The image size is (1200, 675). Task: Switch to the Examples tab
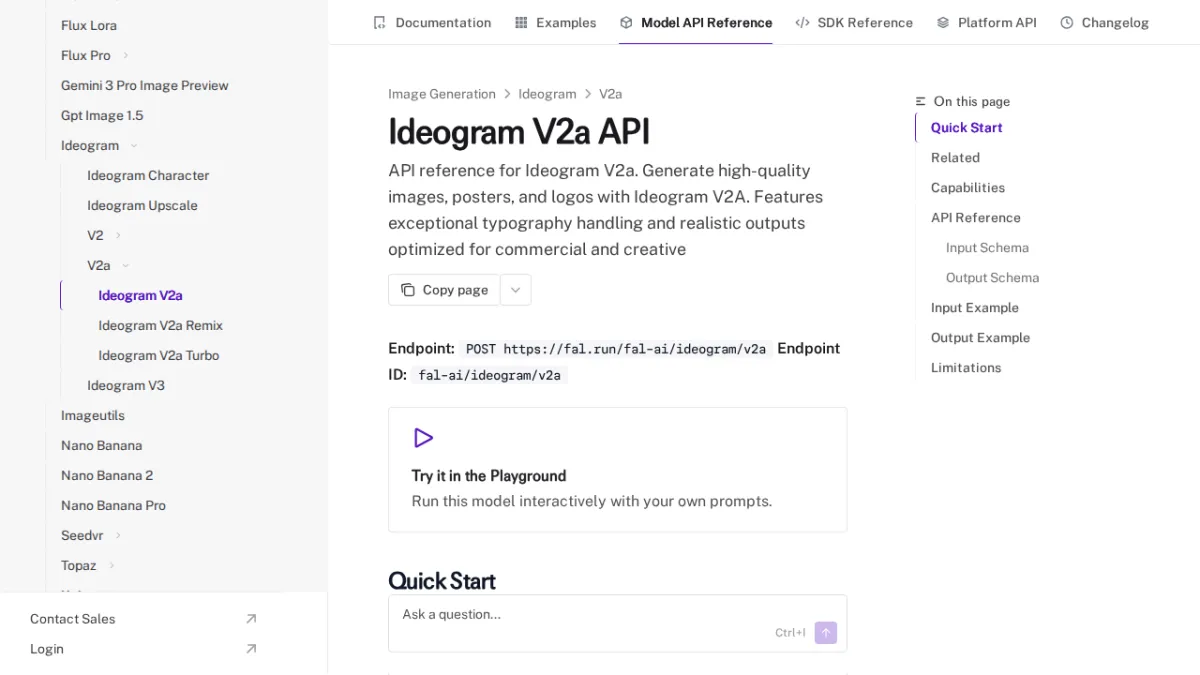click(555, 22)
